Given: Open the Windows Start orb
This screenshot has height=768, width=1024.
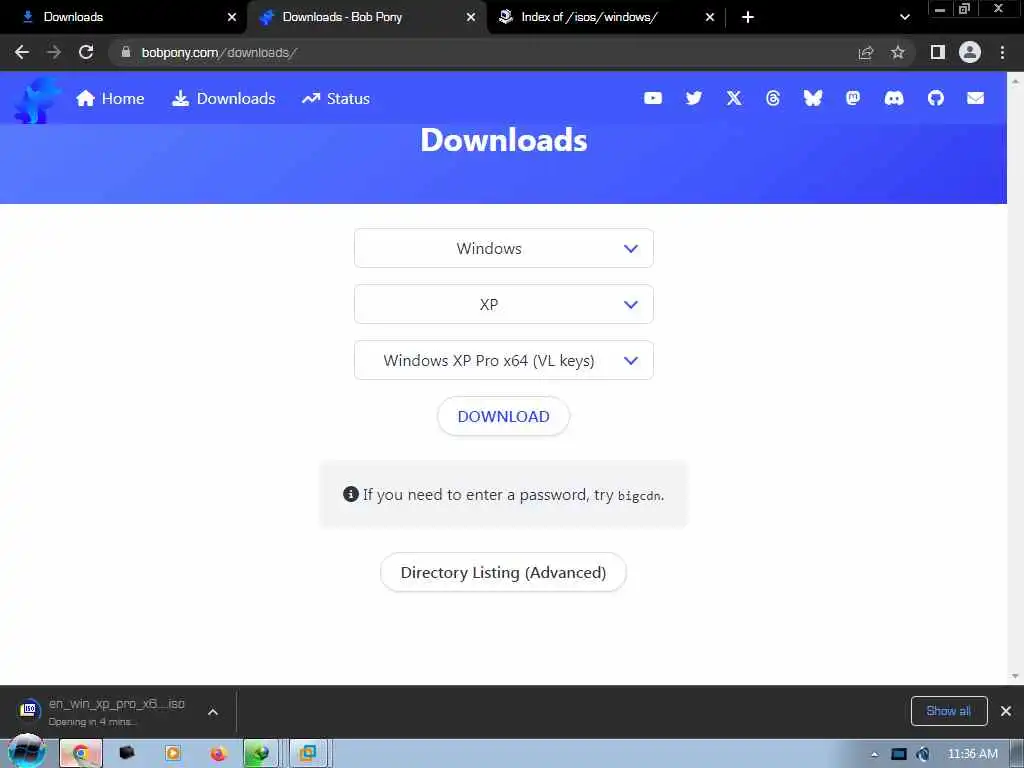Looking at the screenshot, I should coord(27,752).
